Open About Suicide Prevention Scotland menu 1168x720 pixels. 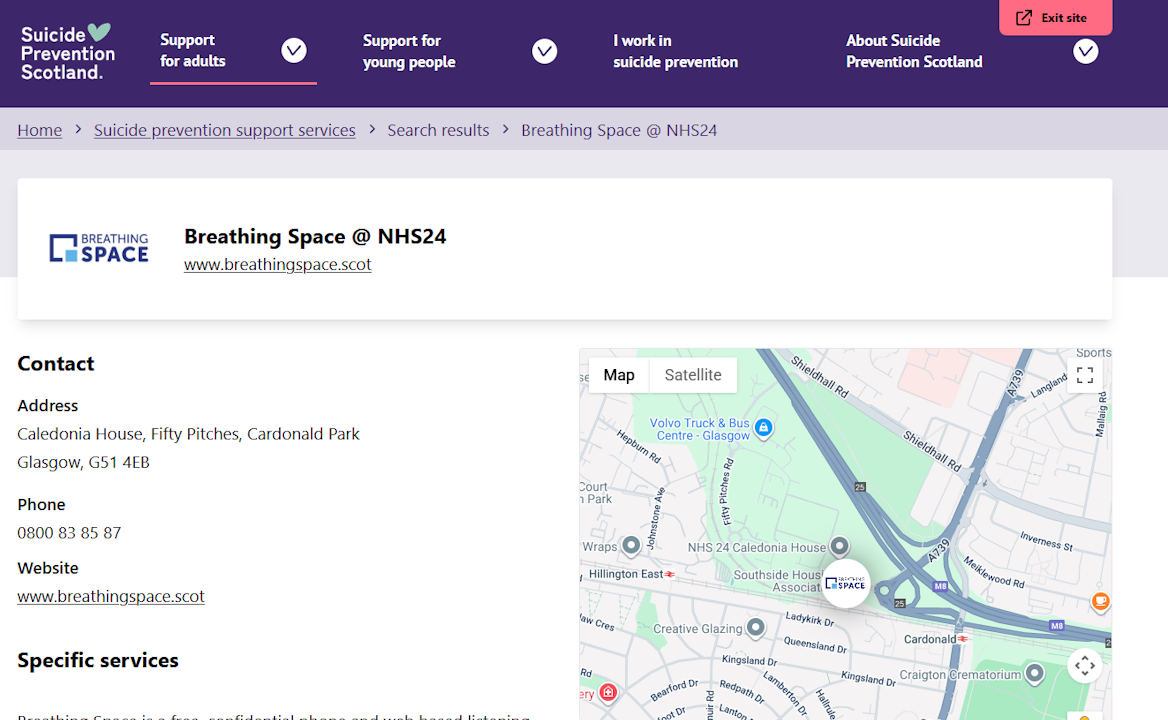click(x=914, y=51)
